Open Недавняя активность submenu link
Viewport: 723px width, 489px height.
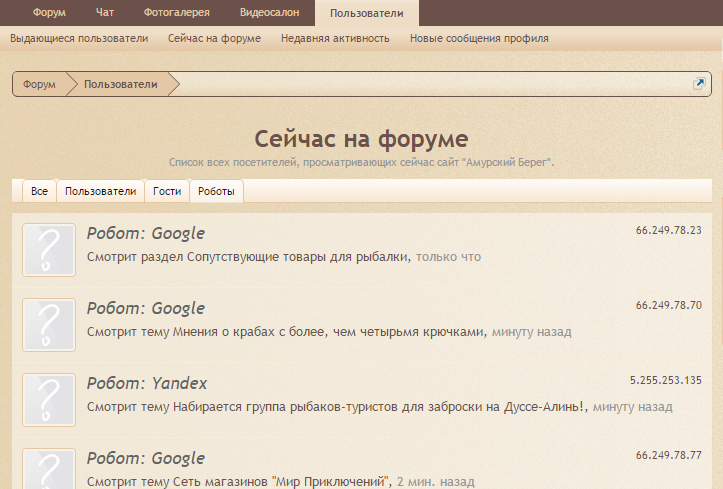(x=335, y=38)
